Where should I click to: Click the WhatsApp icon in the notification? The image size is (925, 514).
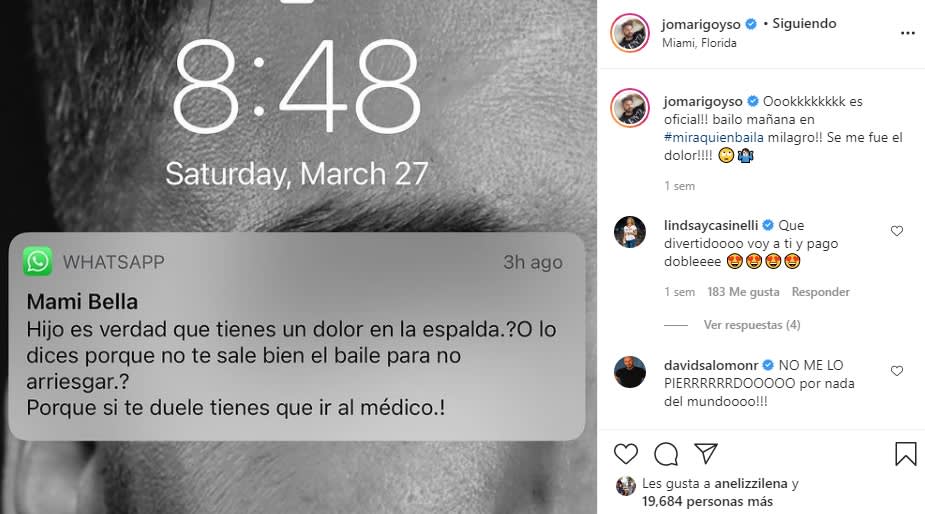point(38,261)
